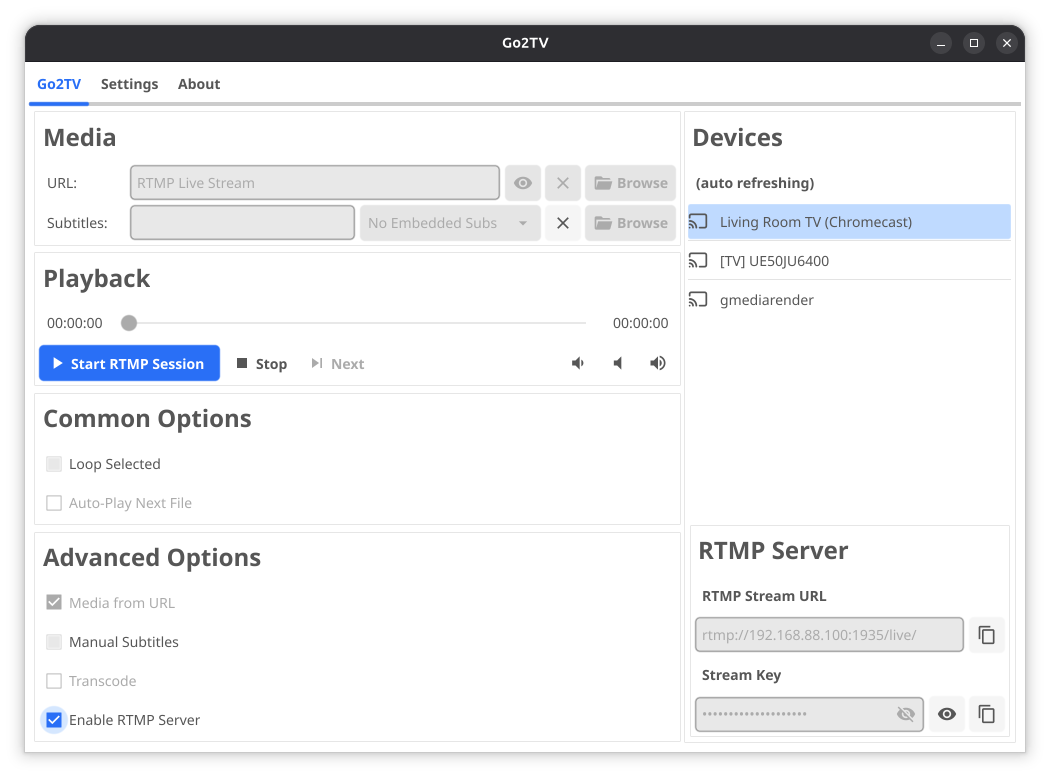The width and height of the screenshot is (1050, 777).
Task: Click the cast icon beside Living Room TV
Action: coord(698,222)
